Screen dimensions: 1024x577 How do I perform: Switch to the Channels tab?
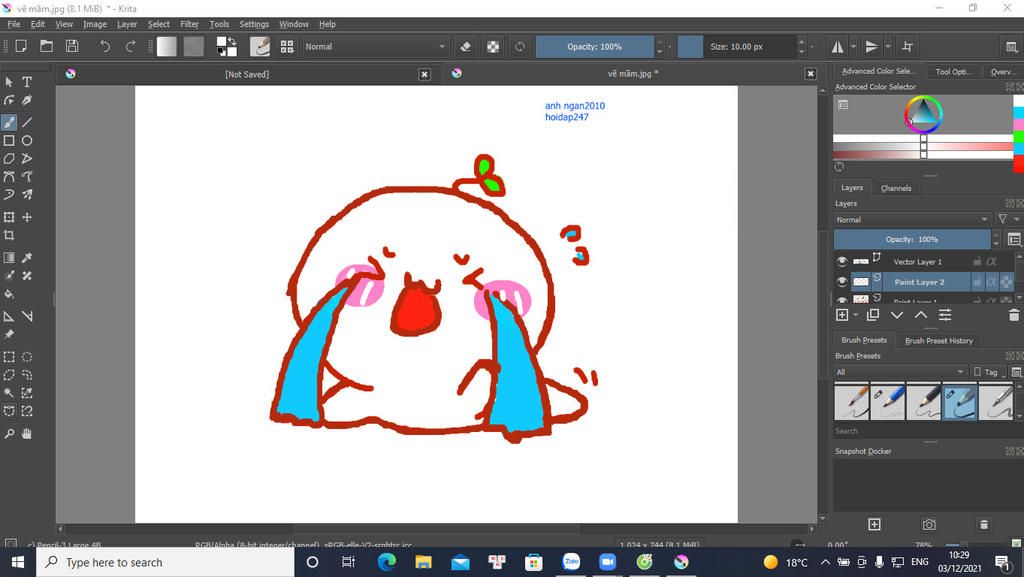[895, 188]
